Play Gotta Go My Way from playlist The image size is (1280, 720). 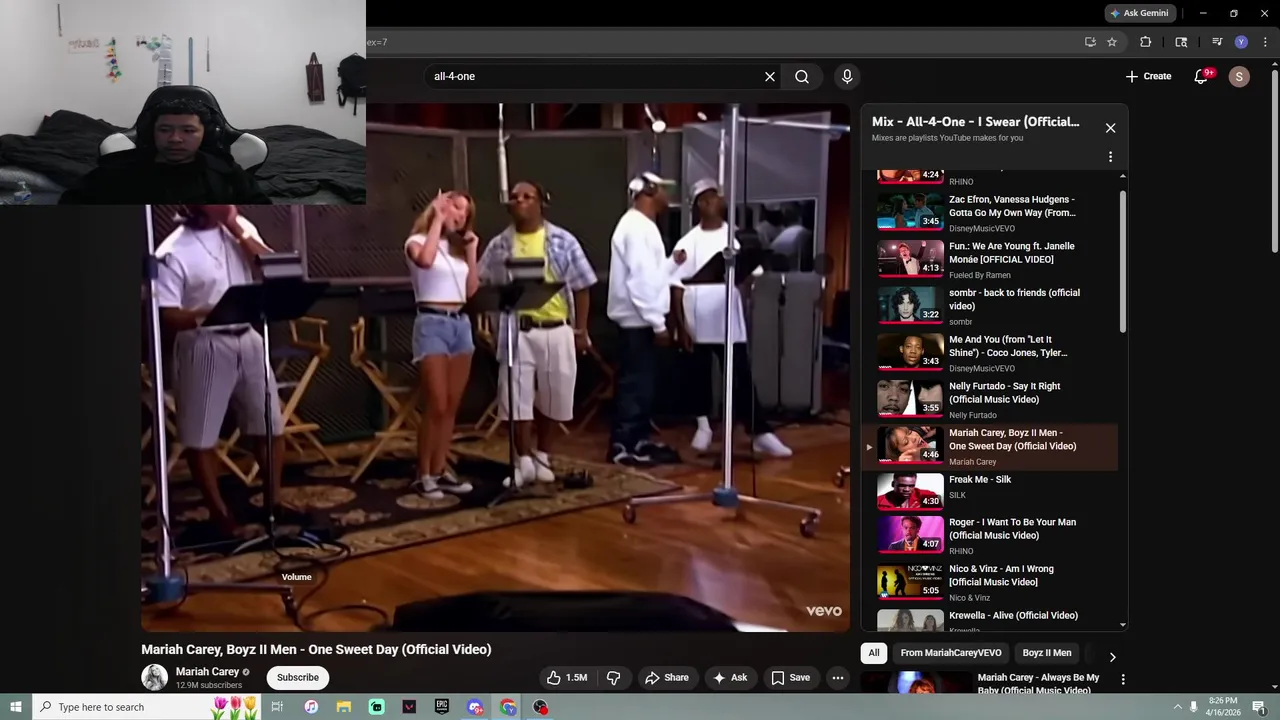tap(990, 212)
